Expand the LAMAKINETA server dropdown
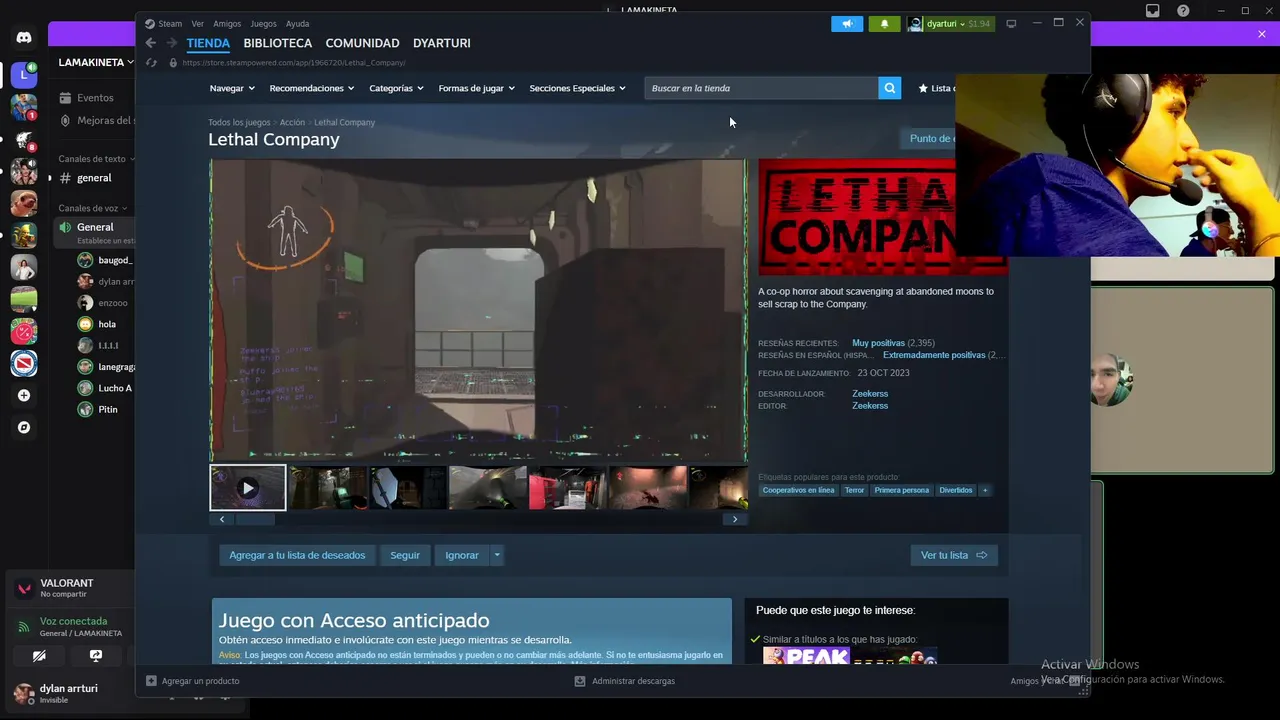The height and width of the screenshot is (720, 1280). coord(95,62)
